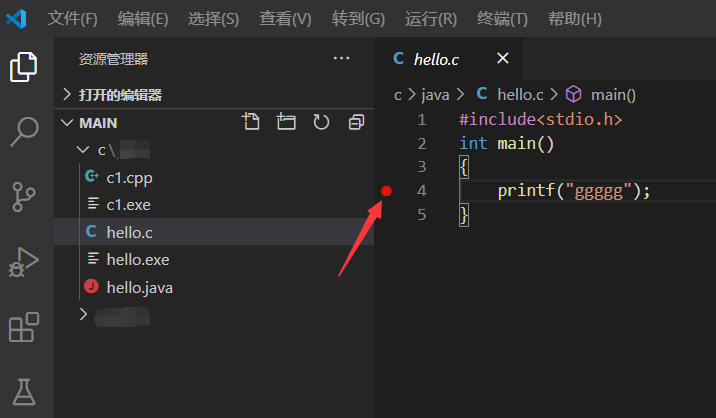Refresh the MAIN explorer tree
The width and height of the screenshot is (716, 418).
321,122
